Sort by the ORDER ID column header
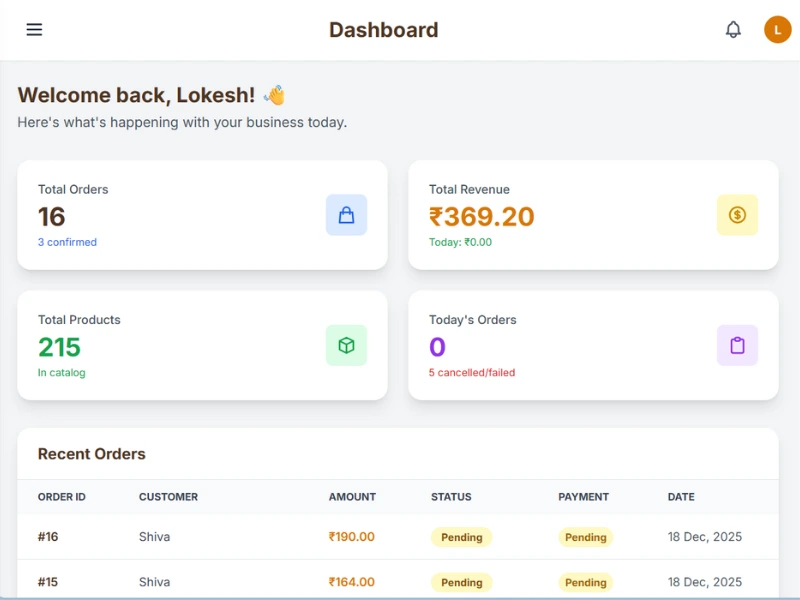This screenshot has width=800, height=600. [62, 497]
